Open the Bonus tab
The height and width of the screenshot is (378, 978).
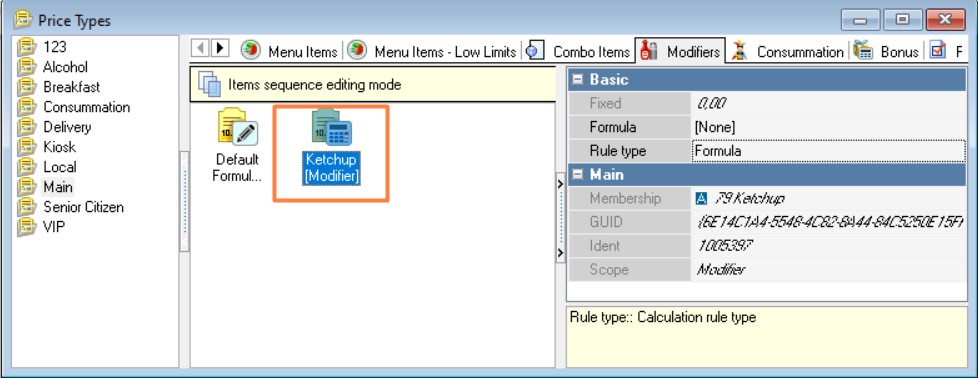(x=886, y=51)
